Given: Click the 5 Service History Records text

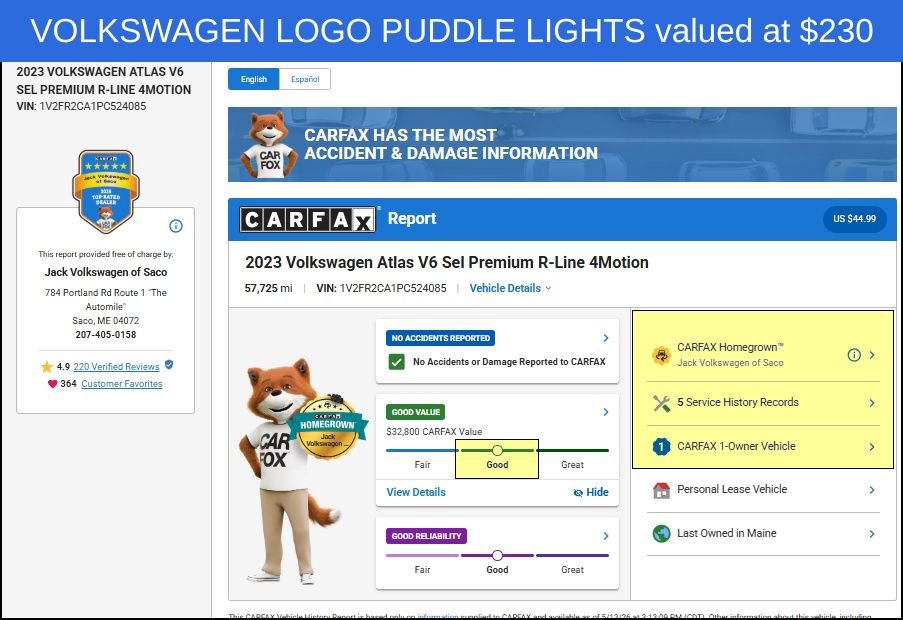Looking at the screenshot, I should click(x=738, y=402).
